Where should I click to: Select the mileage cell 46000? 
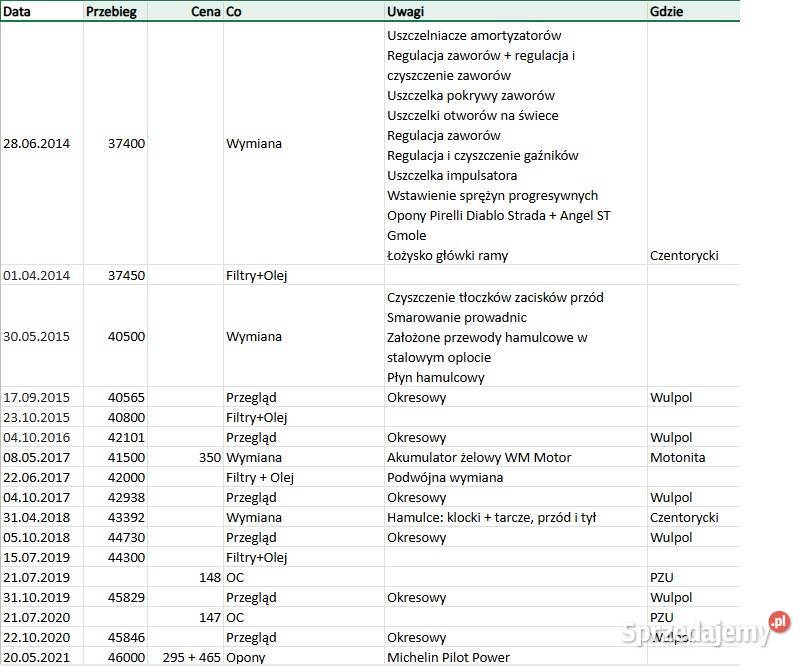coord(127,657)
